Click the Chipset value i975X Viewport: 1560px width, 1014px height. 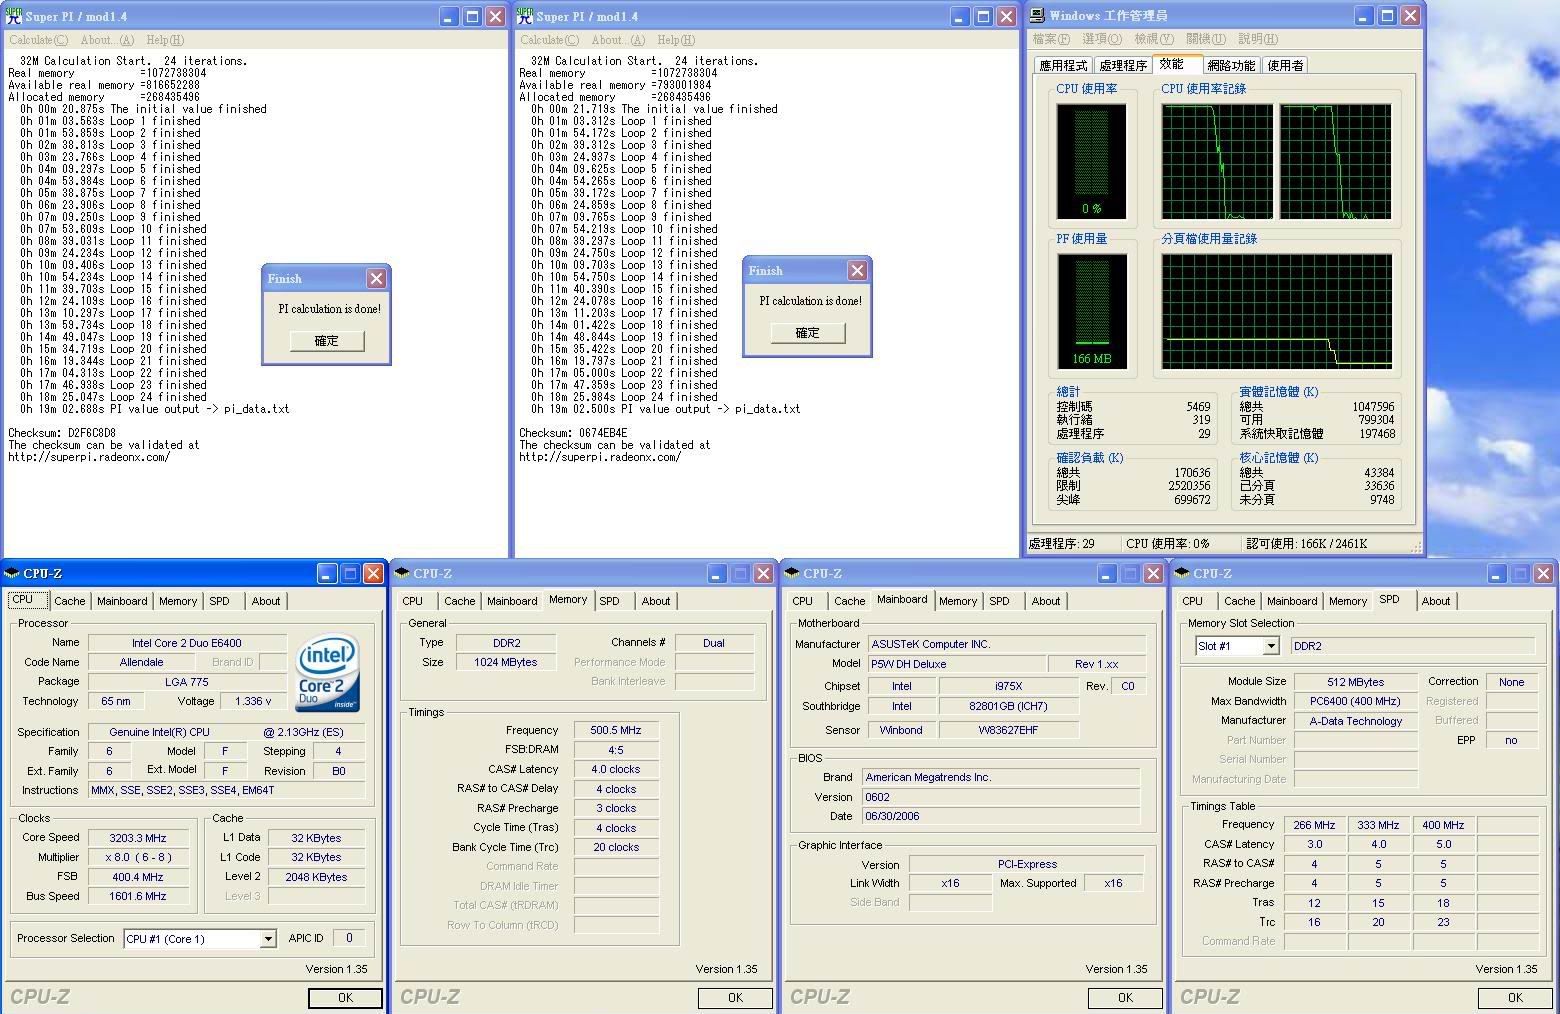click(x=1008, y=686)
